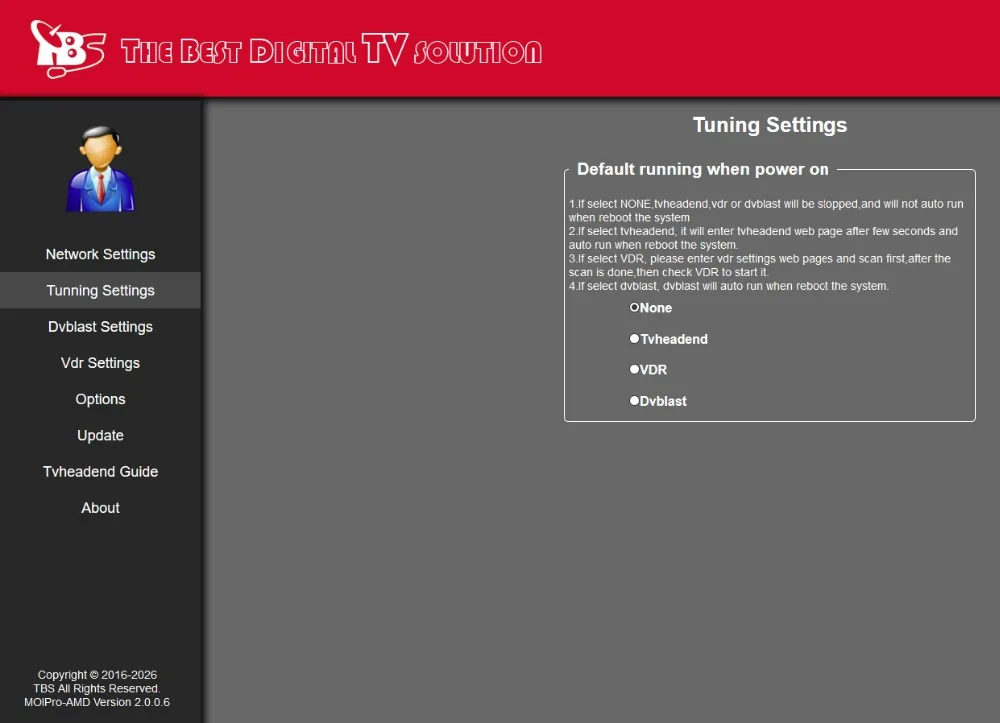Select the None radio button

[x=635, y=307]
